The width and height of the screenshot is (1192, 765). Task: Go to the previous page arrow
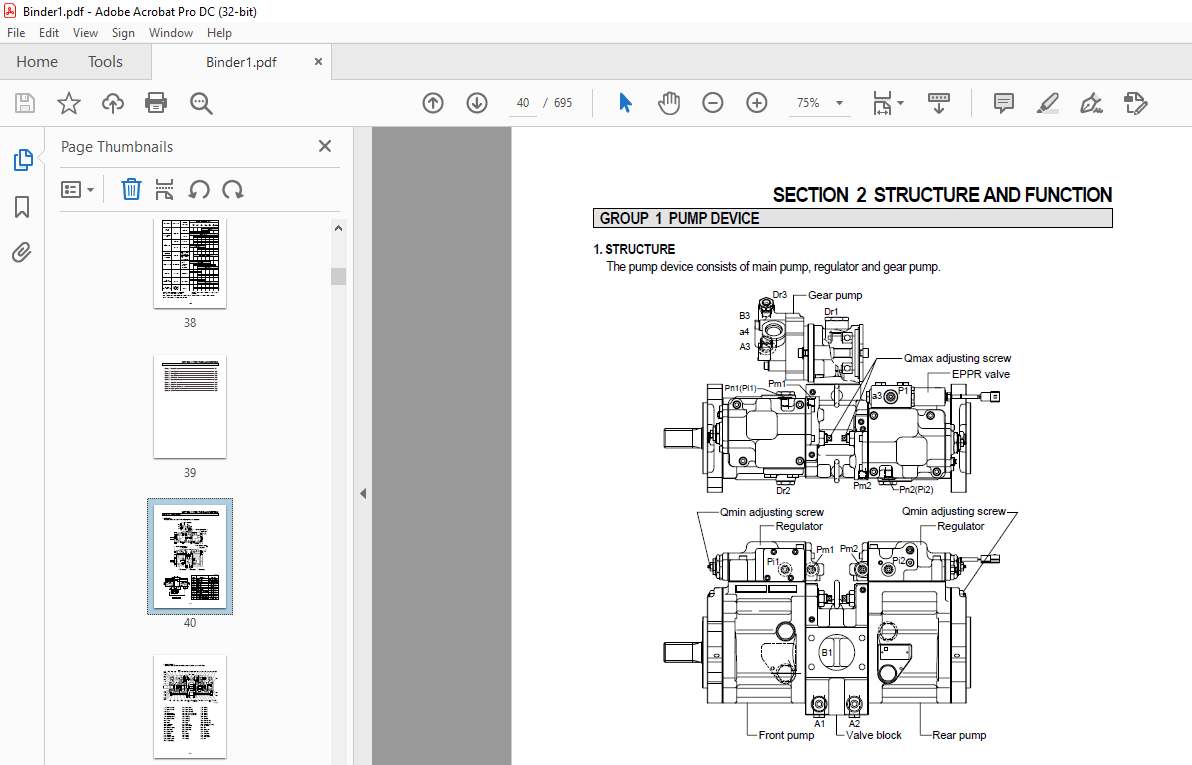point(433,103)
